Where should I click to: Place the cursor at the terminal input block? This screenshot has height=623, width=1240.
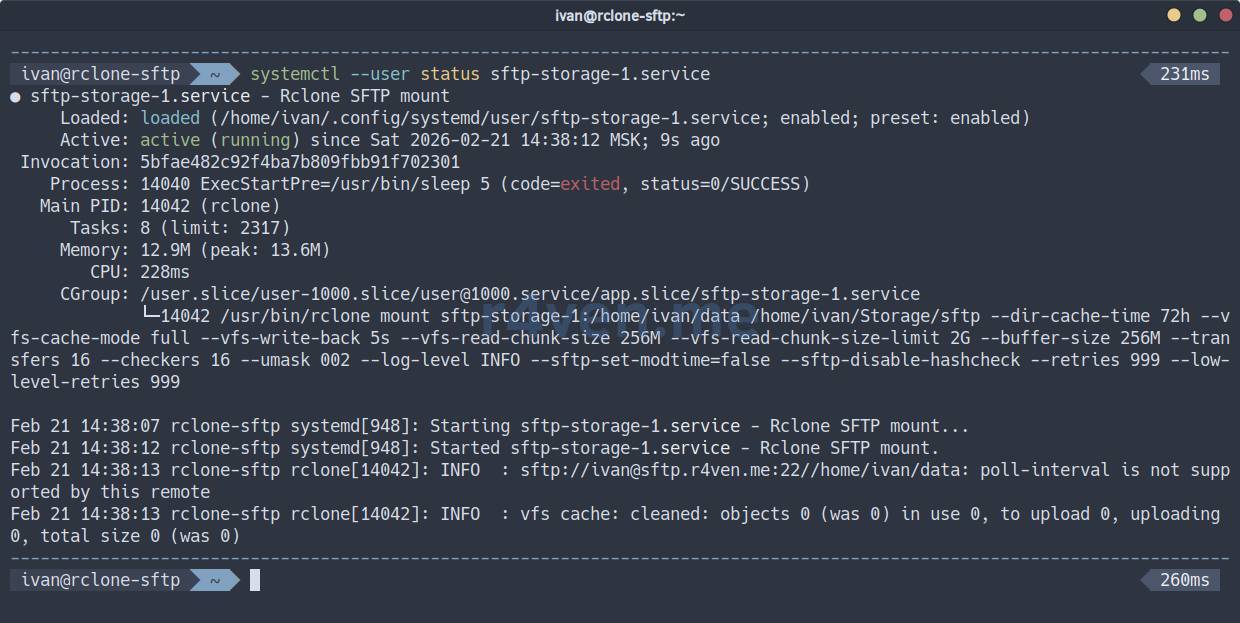pyautogui.click(x=255, y=580)
